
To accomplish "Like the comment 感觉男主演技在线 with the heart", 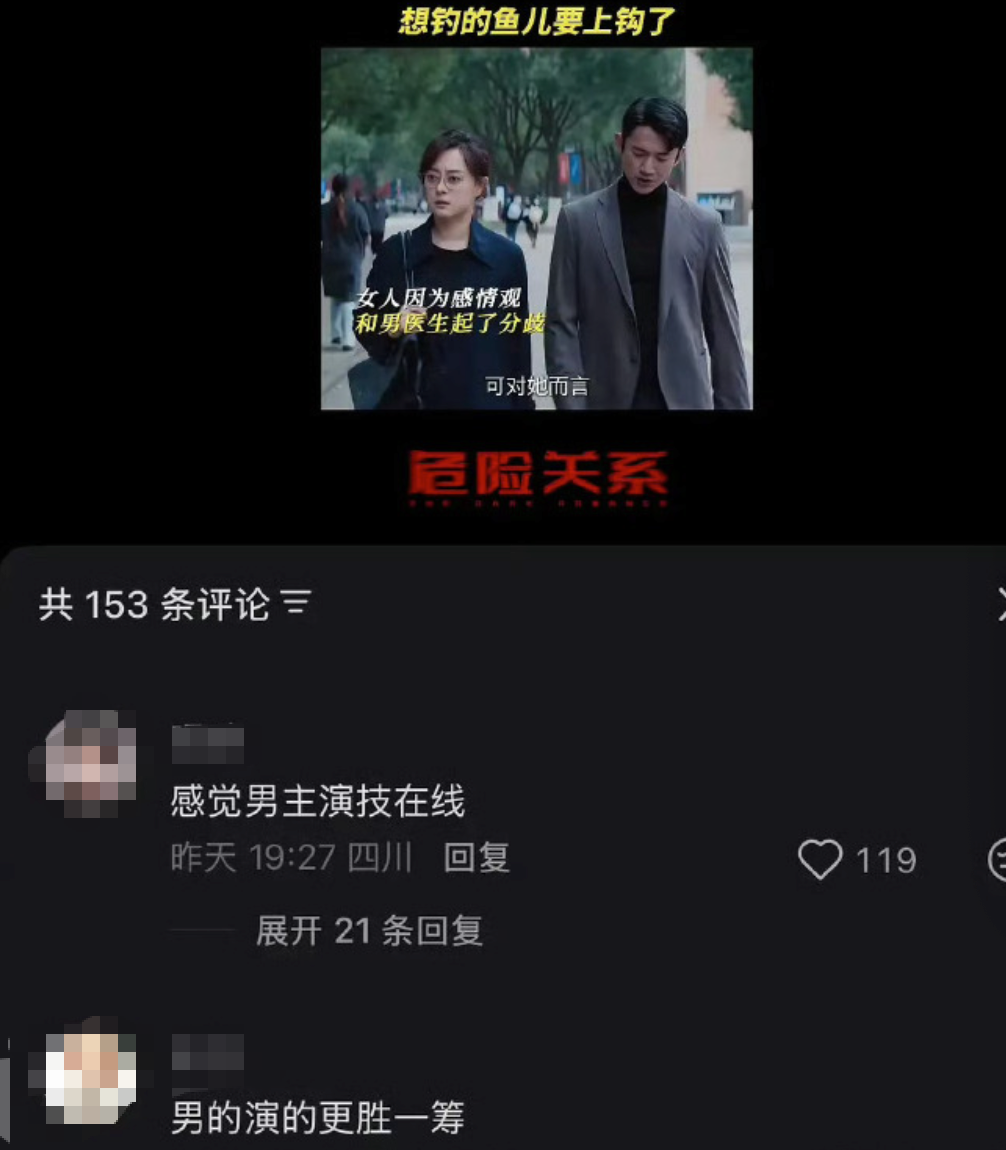I will click(820, 858).
